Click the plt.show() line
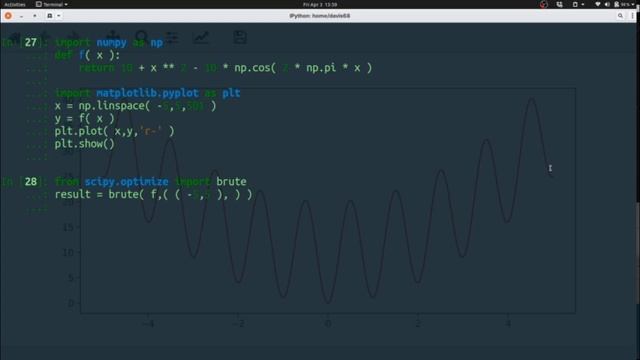 [x=84, y=144]
